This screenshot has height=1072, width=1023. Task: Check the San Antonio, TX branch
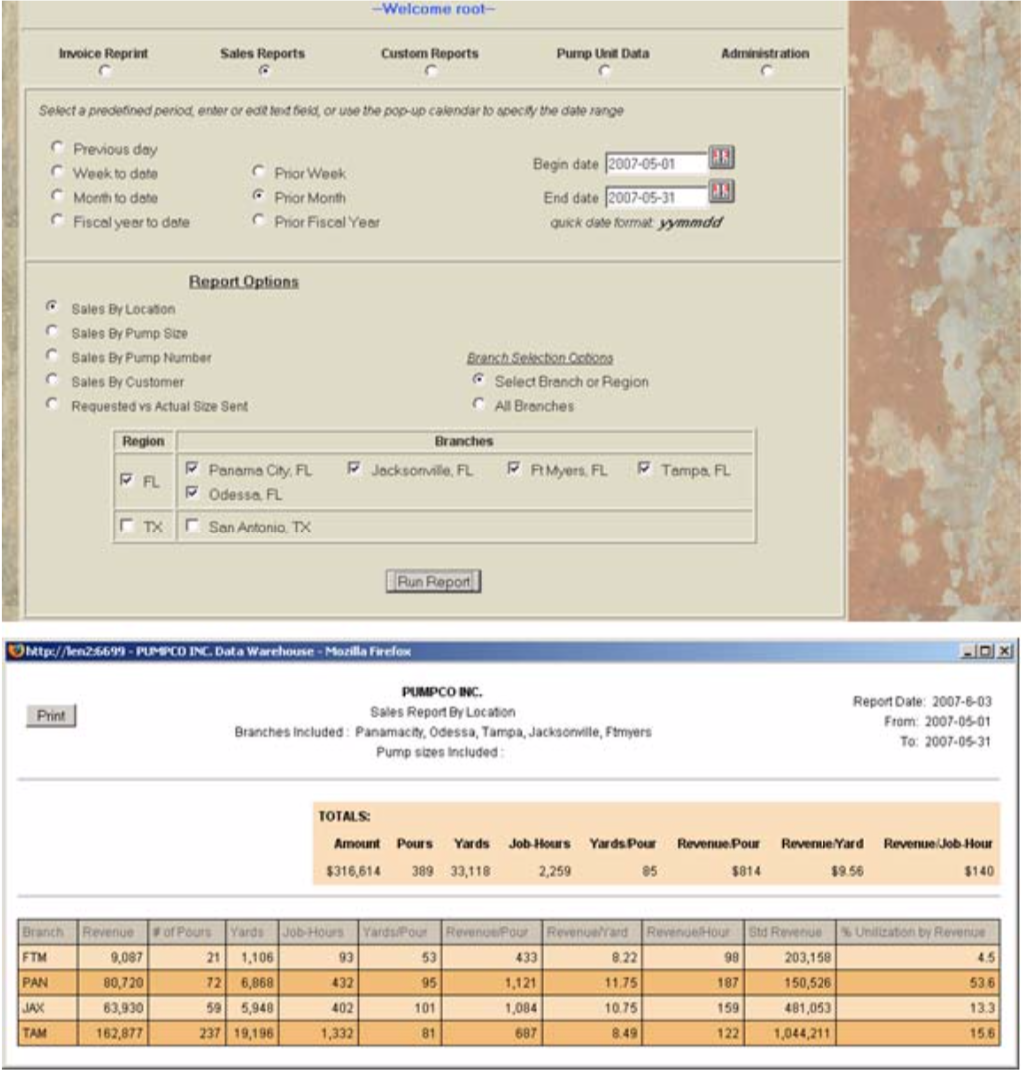192,525
